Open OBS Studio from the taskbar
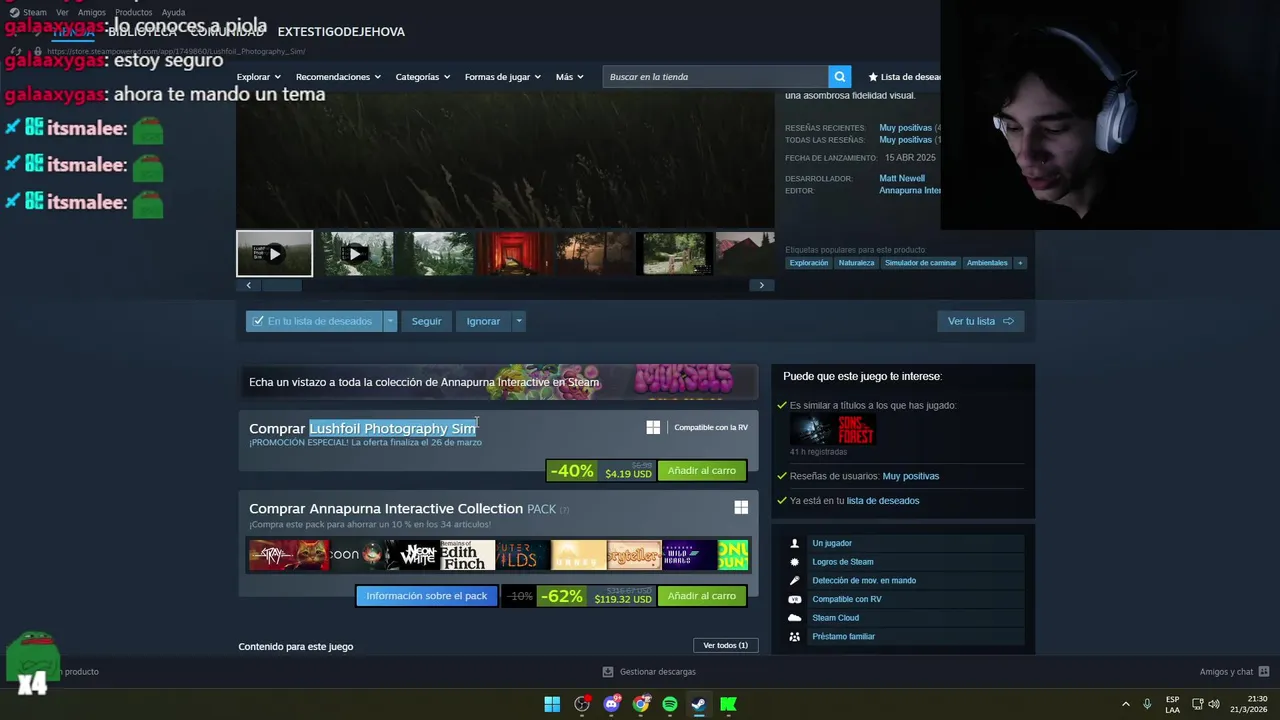The width and height of the screenshot is (1280, 720). click(582, 704)
